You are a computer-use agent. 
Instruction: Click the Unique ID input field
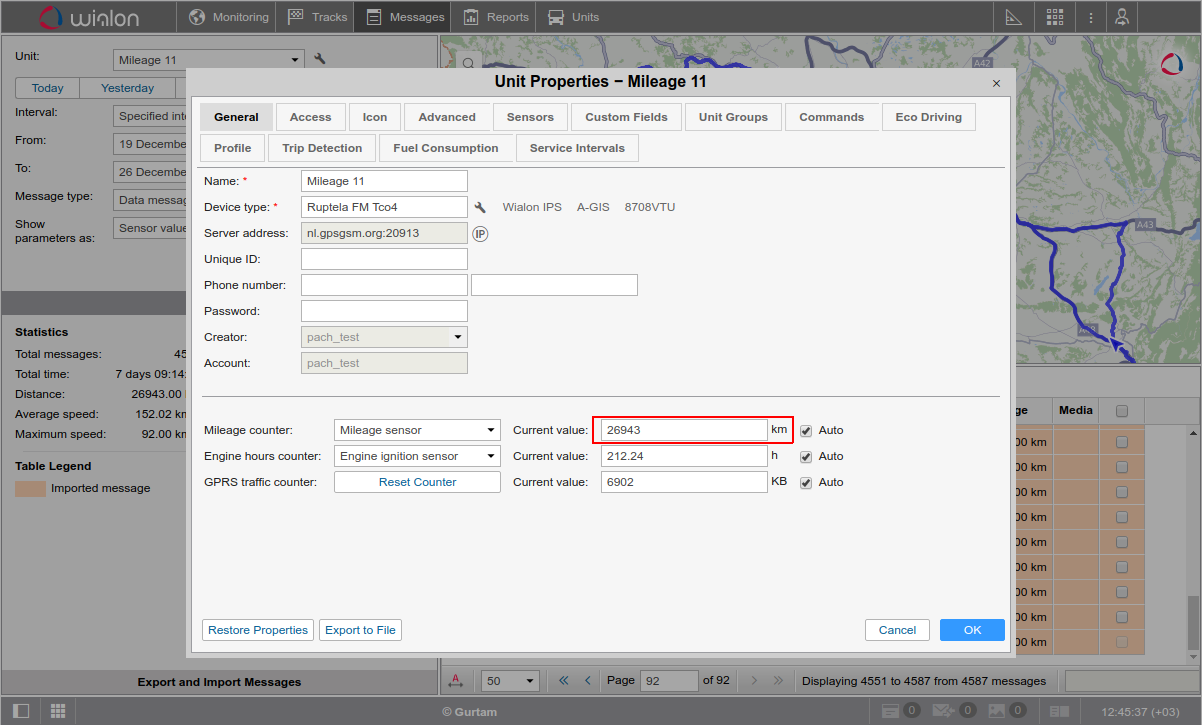click(x=384, y=259)
